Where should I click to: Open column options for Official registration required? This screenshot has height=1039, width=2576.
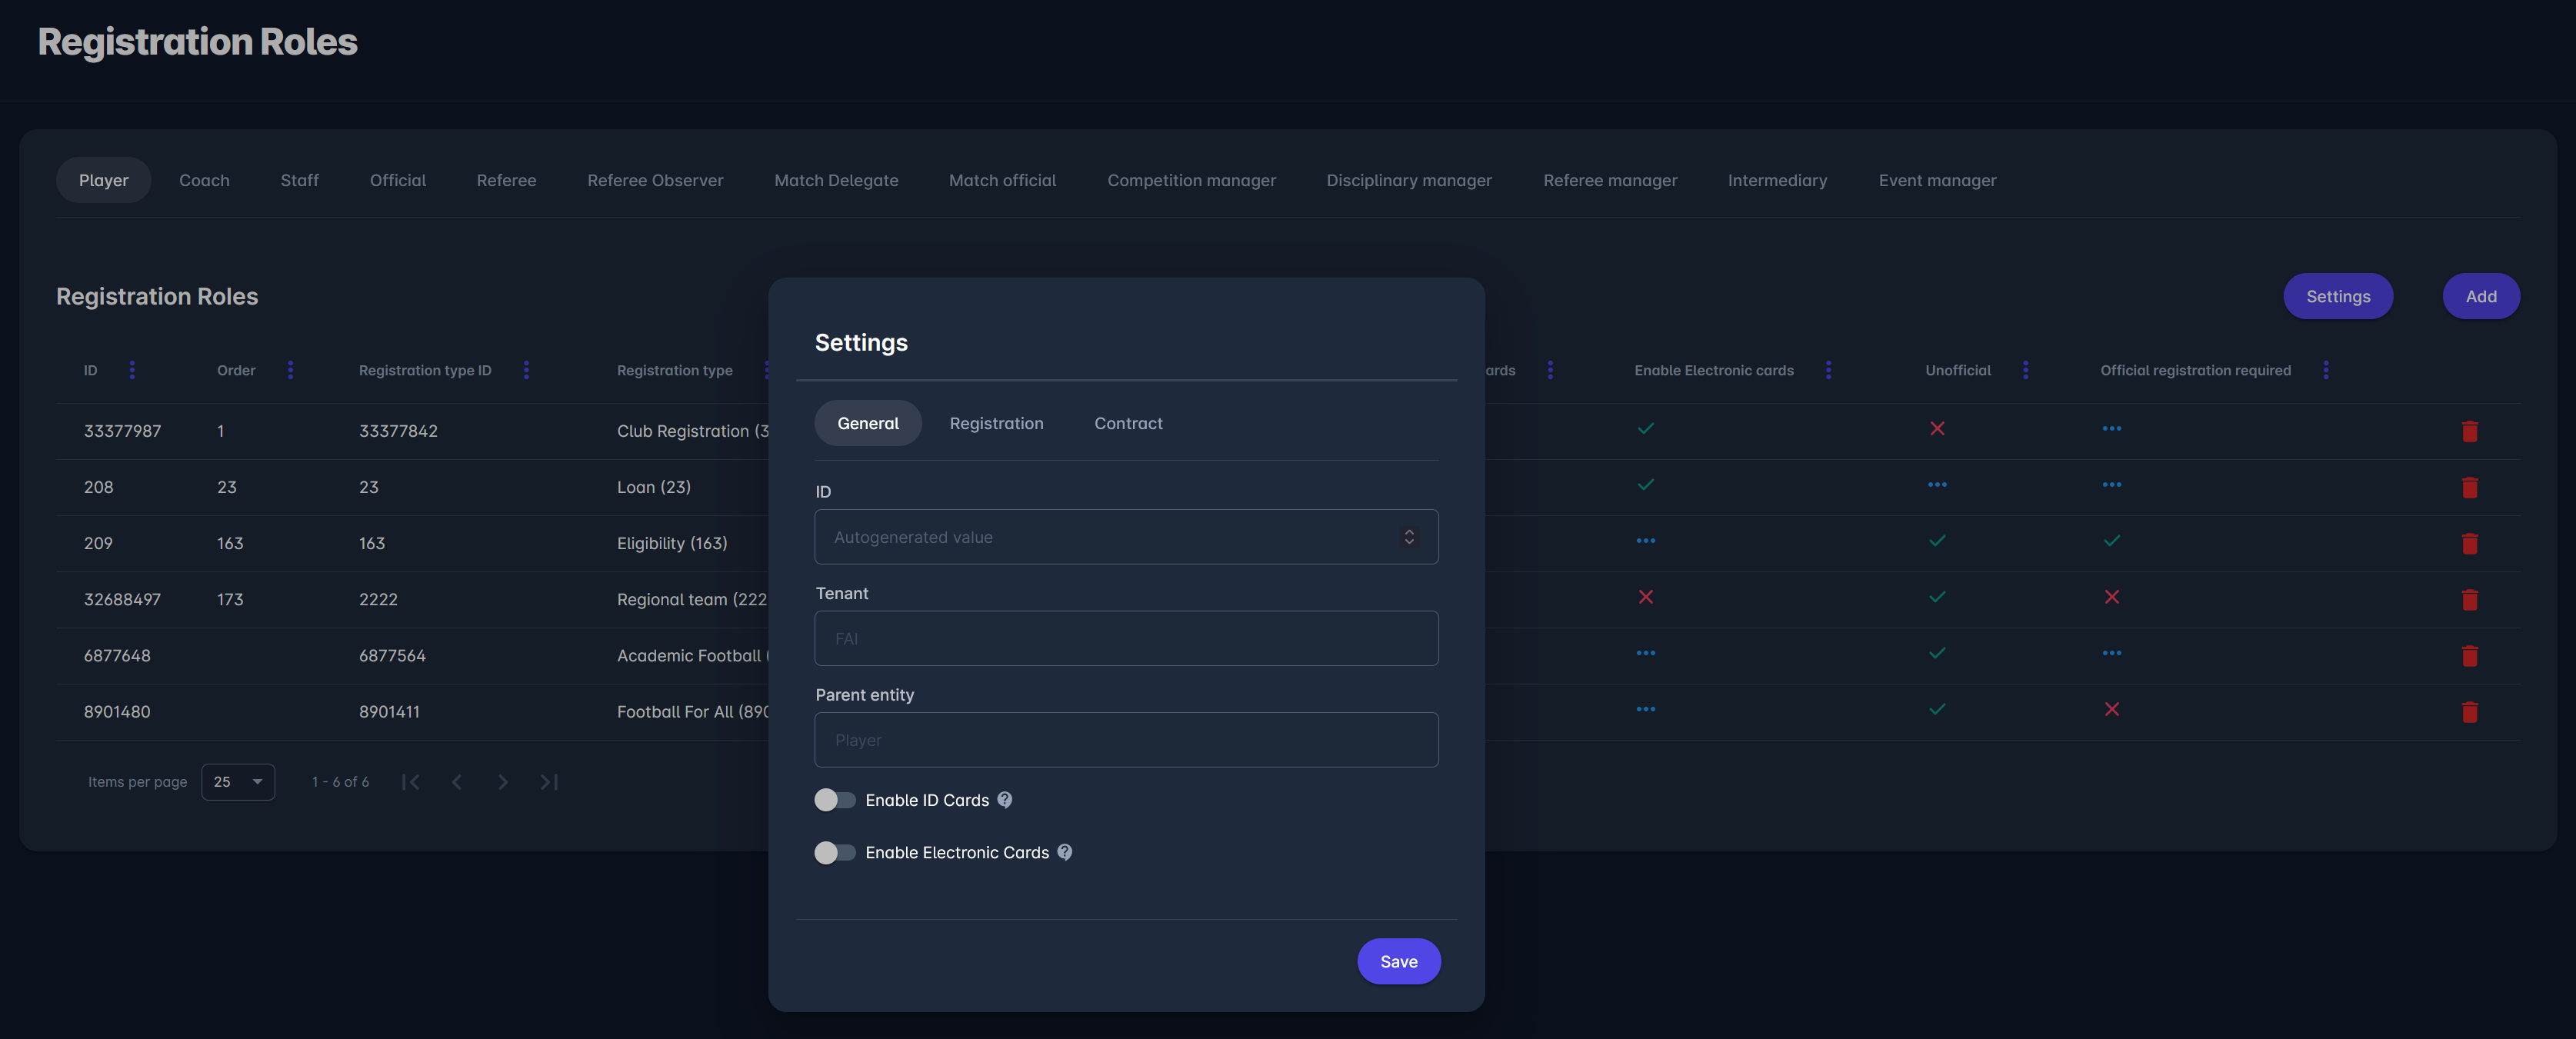click(x=2325, y=369)
